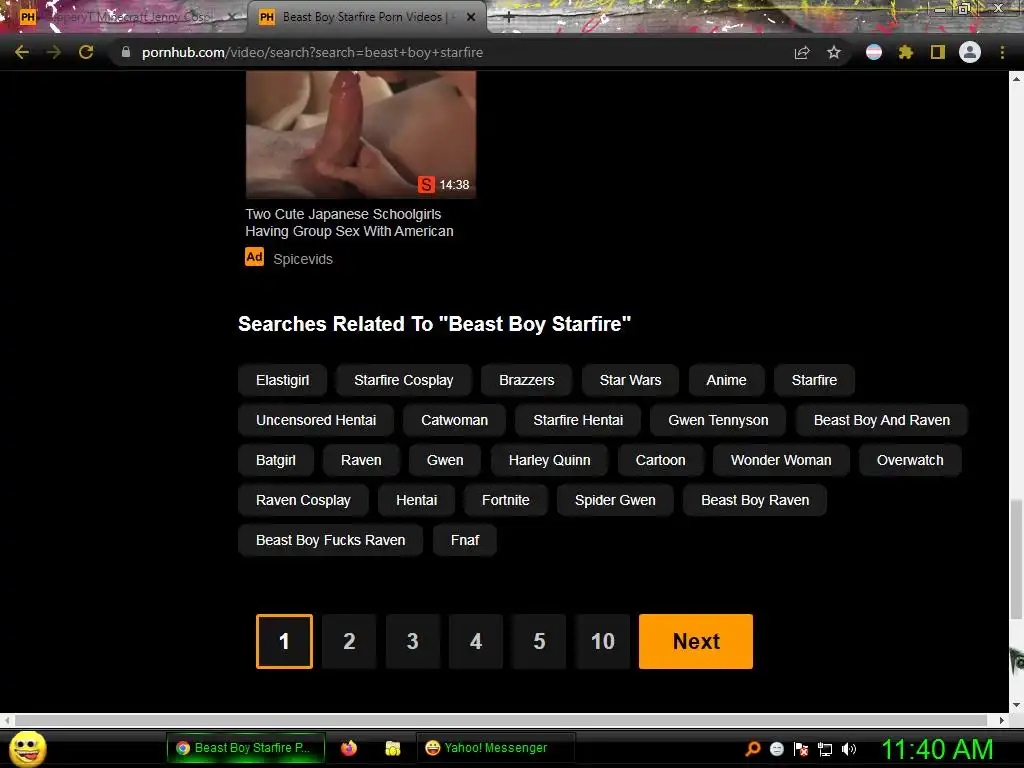This screenshot has width=1024, height=768.
Task: Click the vertical scrollbar thumb
Action: [1016, 559]
